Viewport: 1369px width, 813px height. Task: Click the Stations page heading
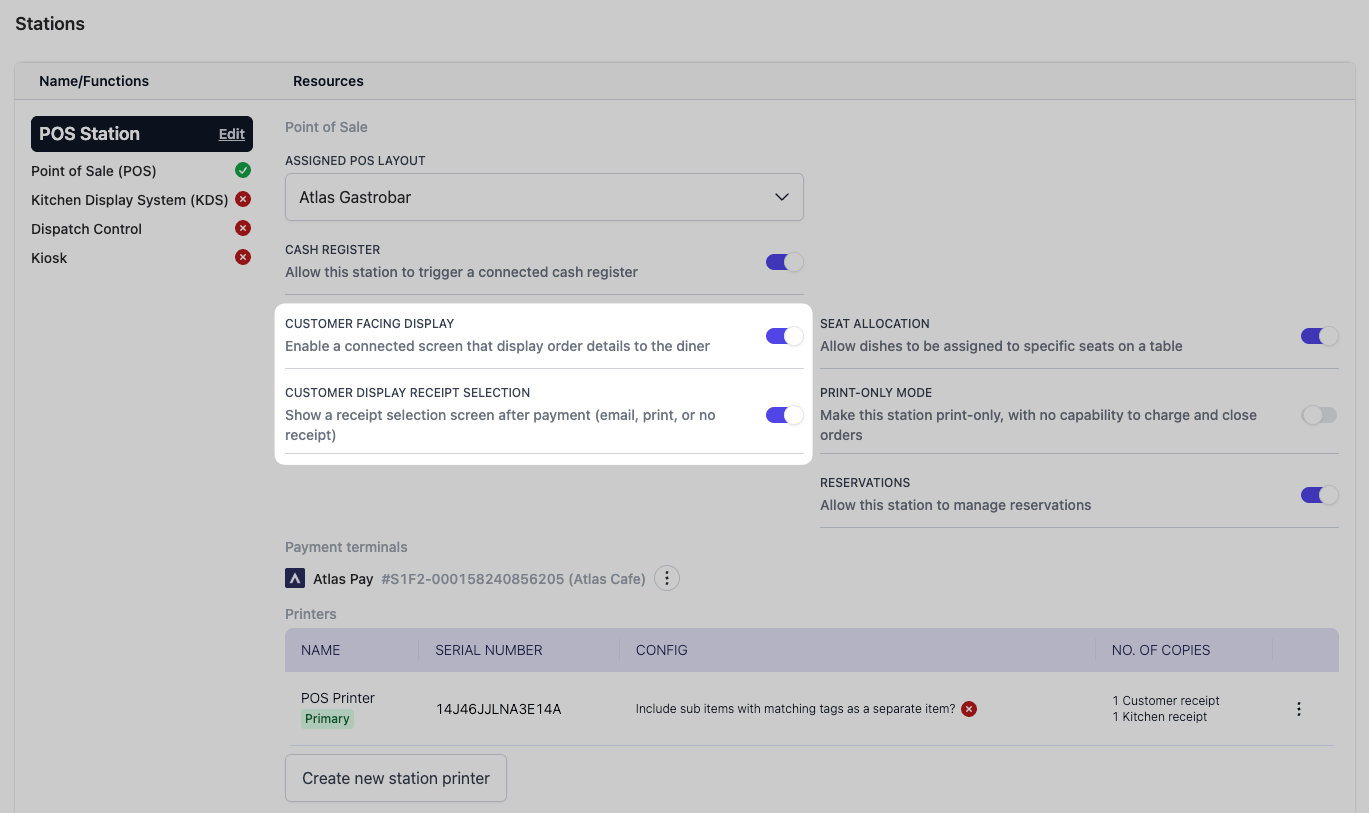[x=50, y=24]
